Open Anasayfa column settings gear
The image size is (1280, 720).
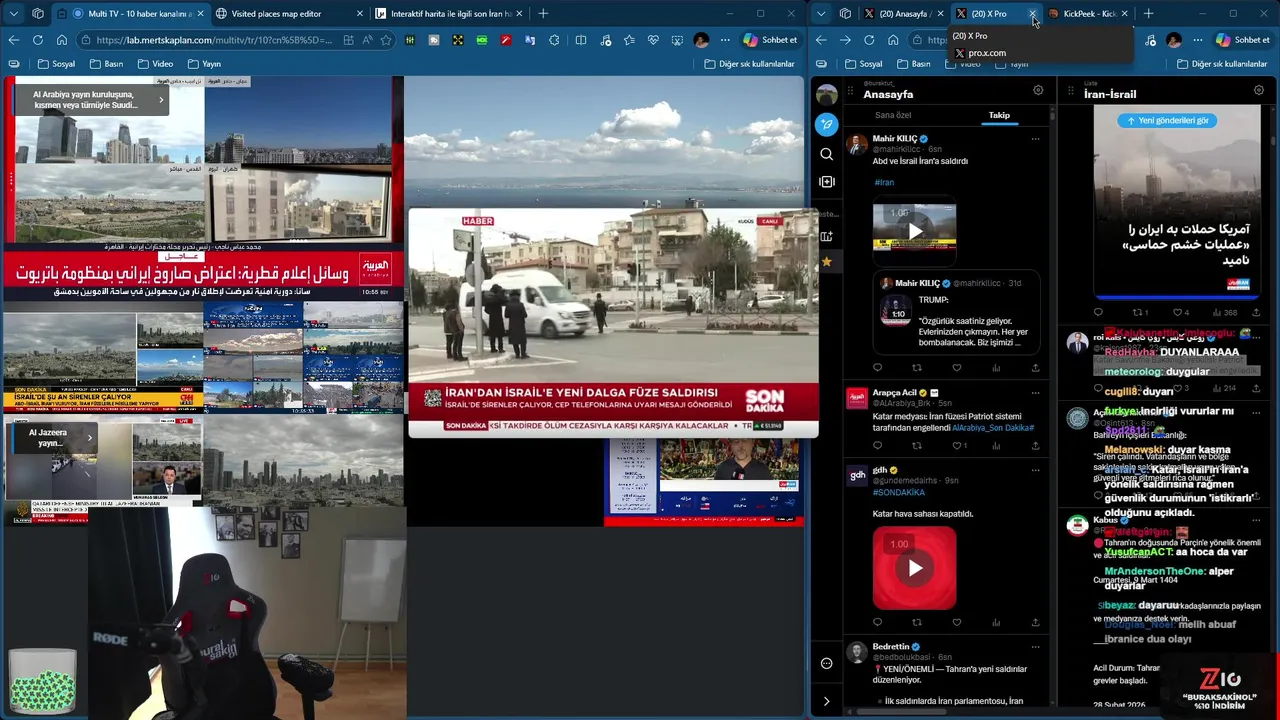pyautogui.click(x=1038, y=90)
